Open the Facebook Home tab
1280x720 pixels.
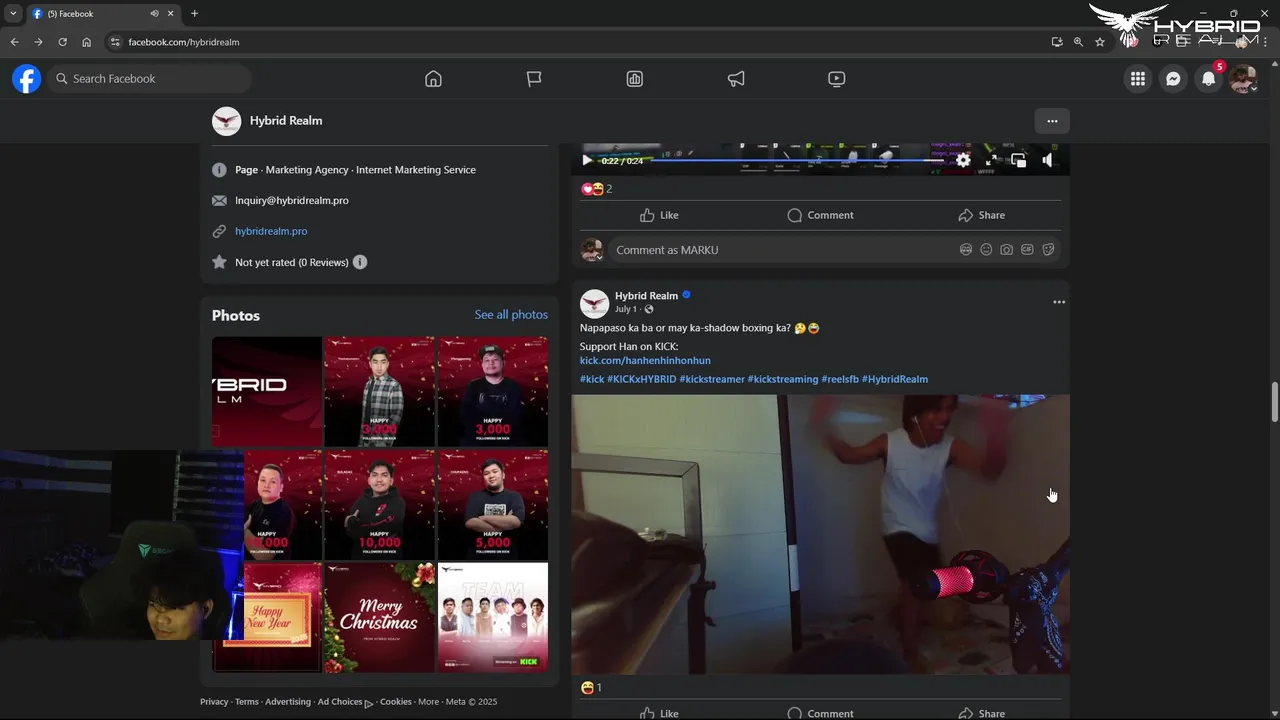pos(433,79)
